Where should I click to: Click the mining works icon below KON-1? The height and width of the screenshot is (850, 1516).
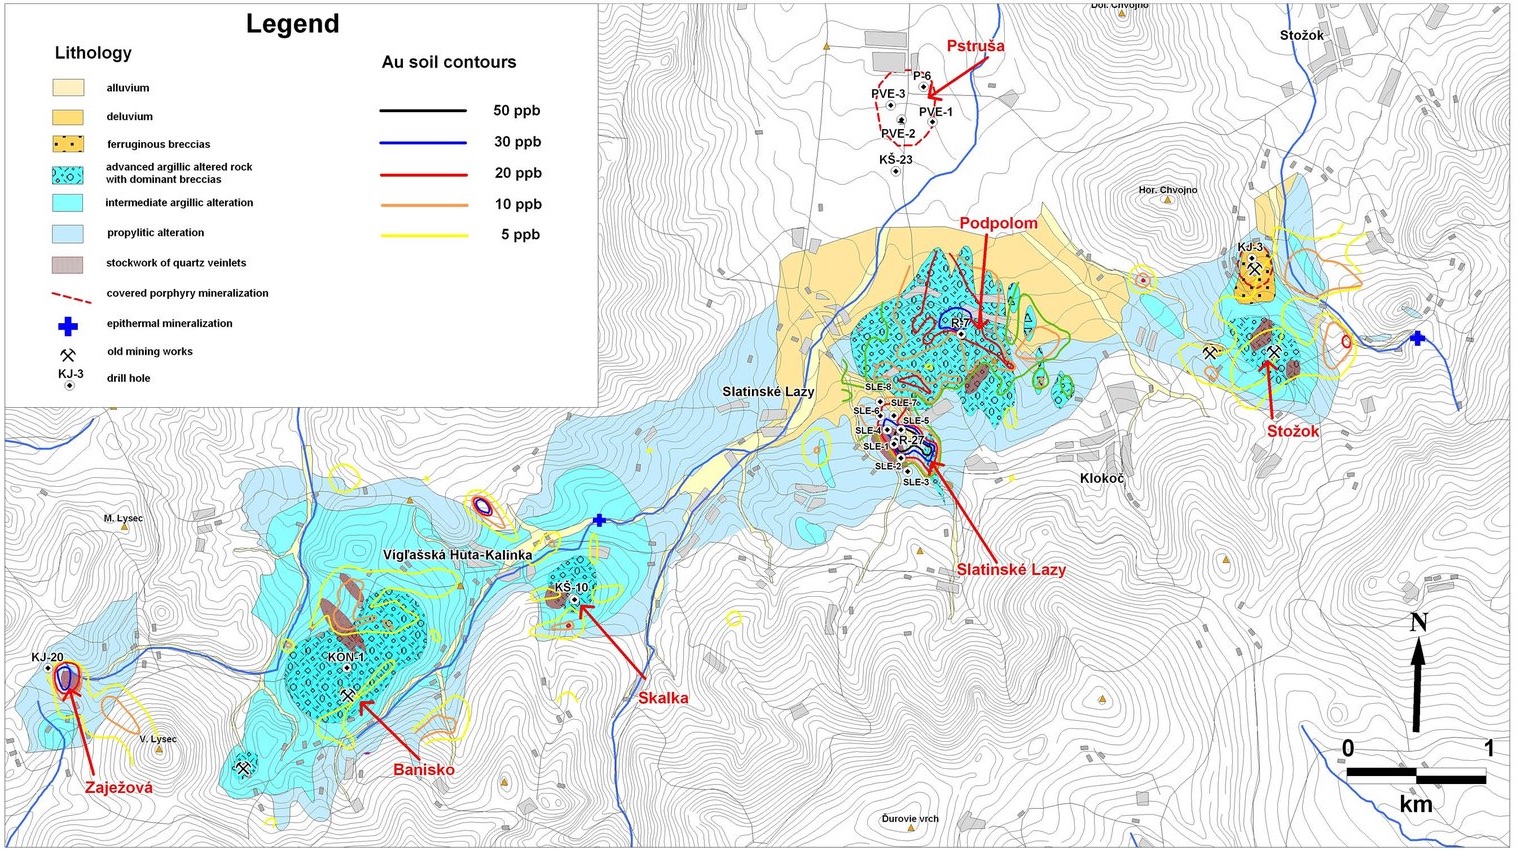click(347, 695)
